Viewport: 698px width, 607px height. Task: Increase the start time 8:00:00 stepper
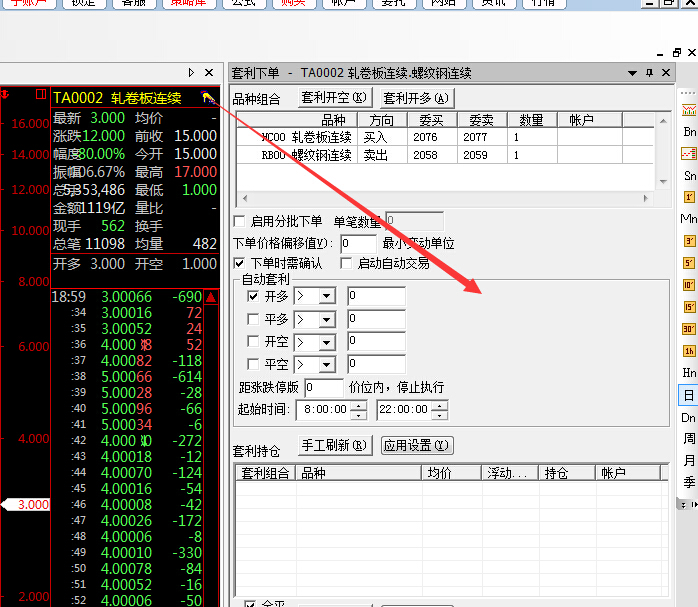(x=359, y=405)
